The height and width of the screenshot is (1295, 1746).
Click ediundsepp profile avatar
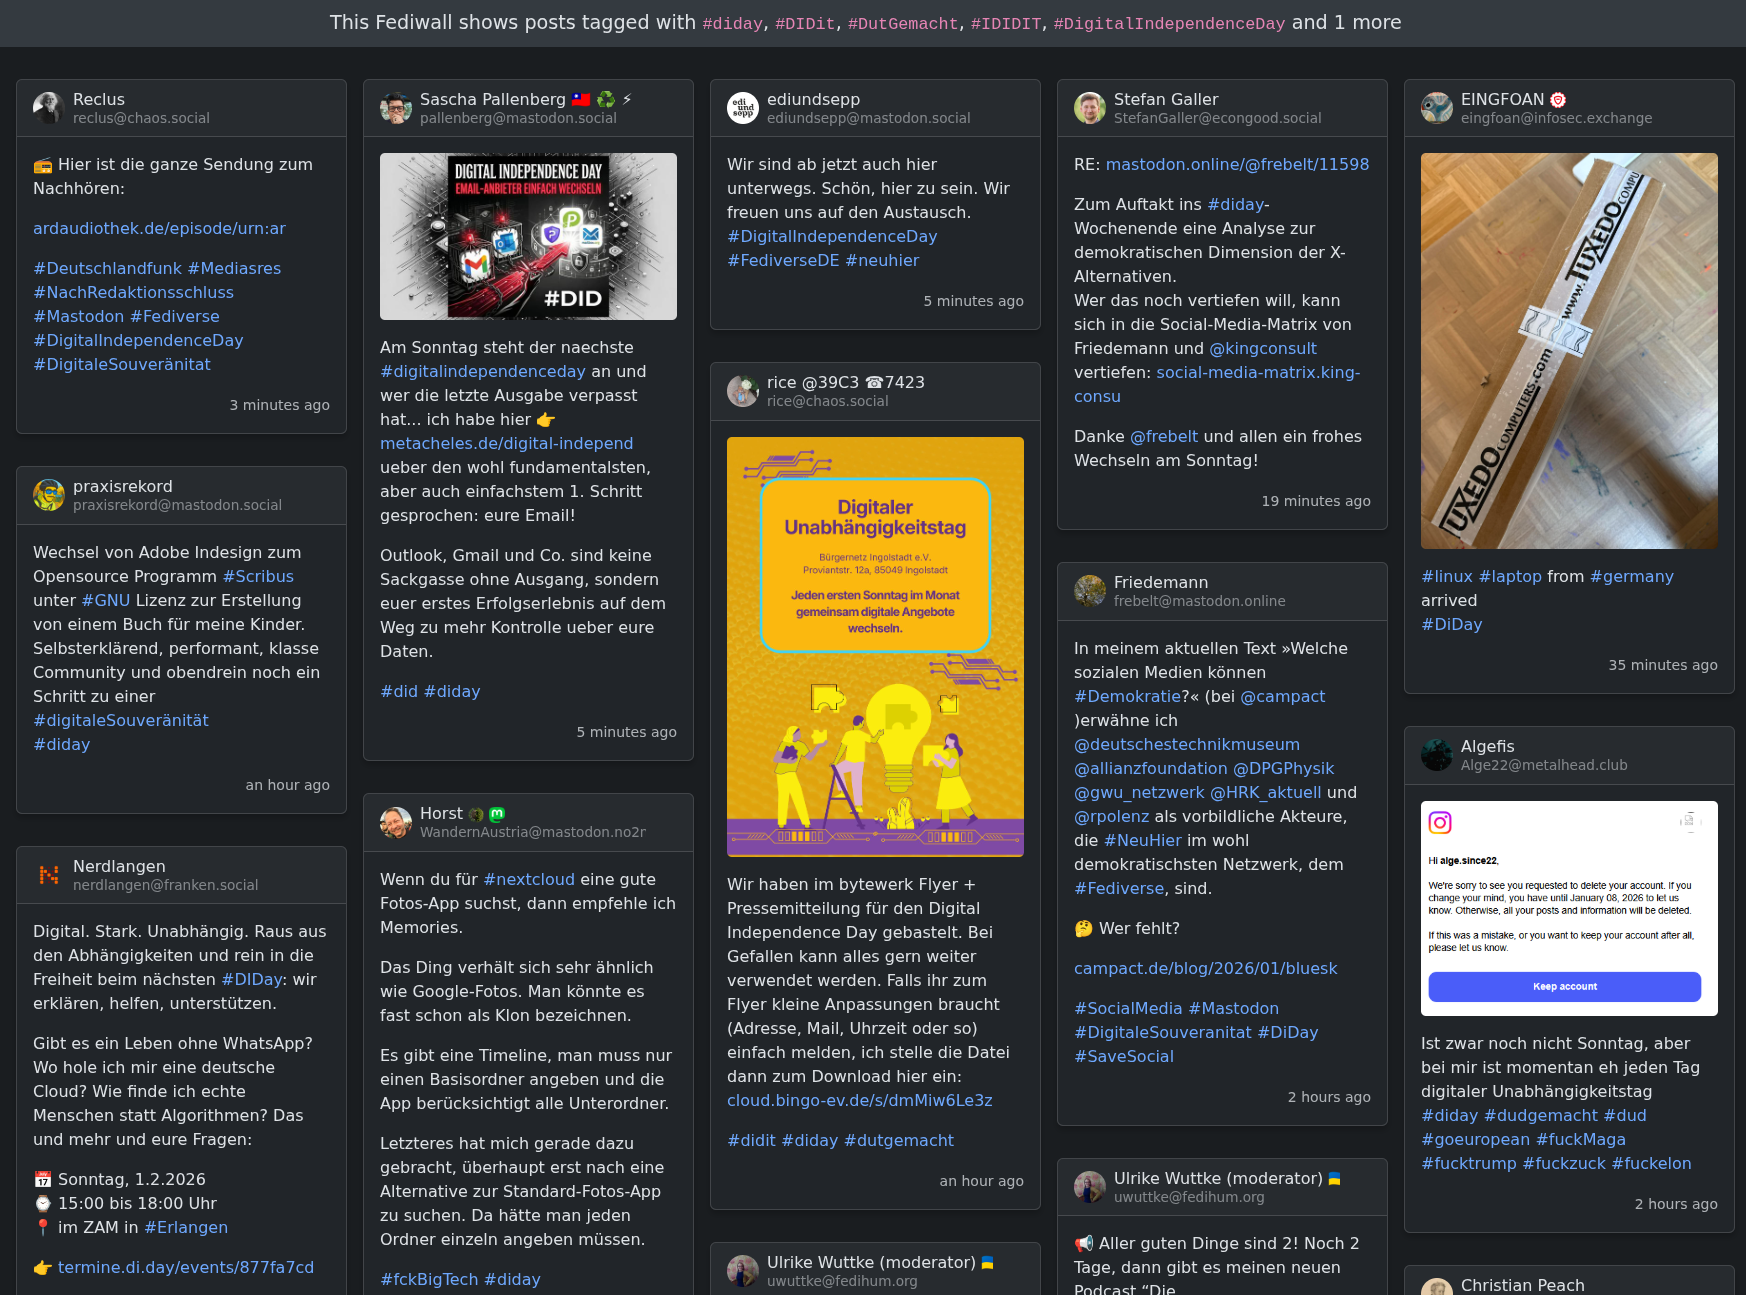[743, 108]
